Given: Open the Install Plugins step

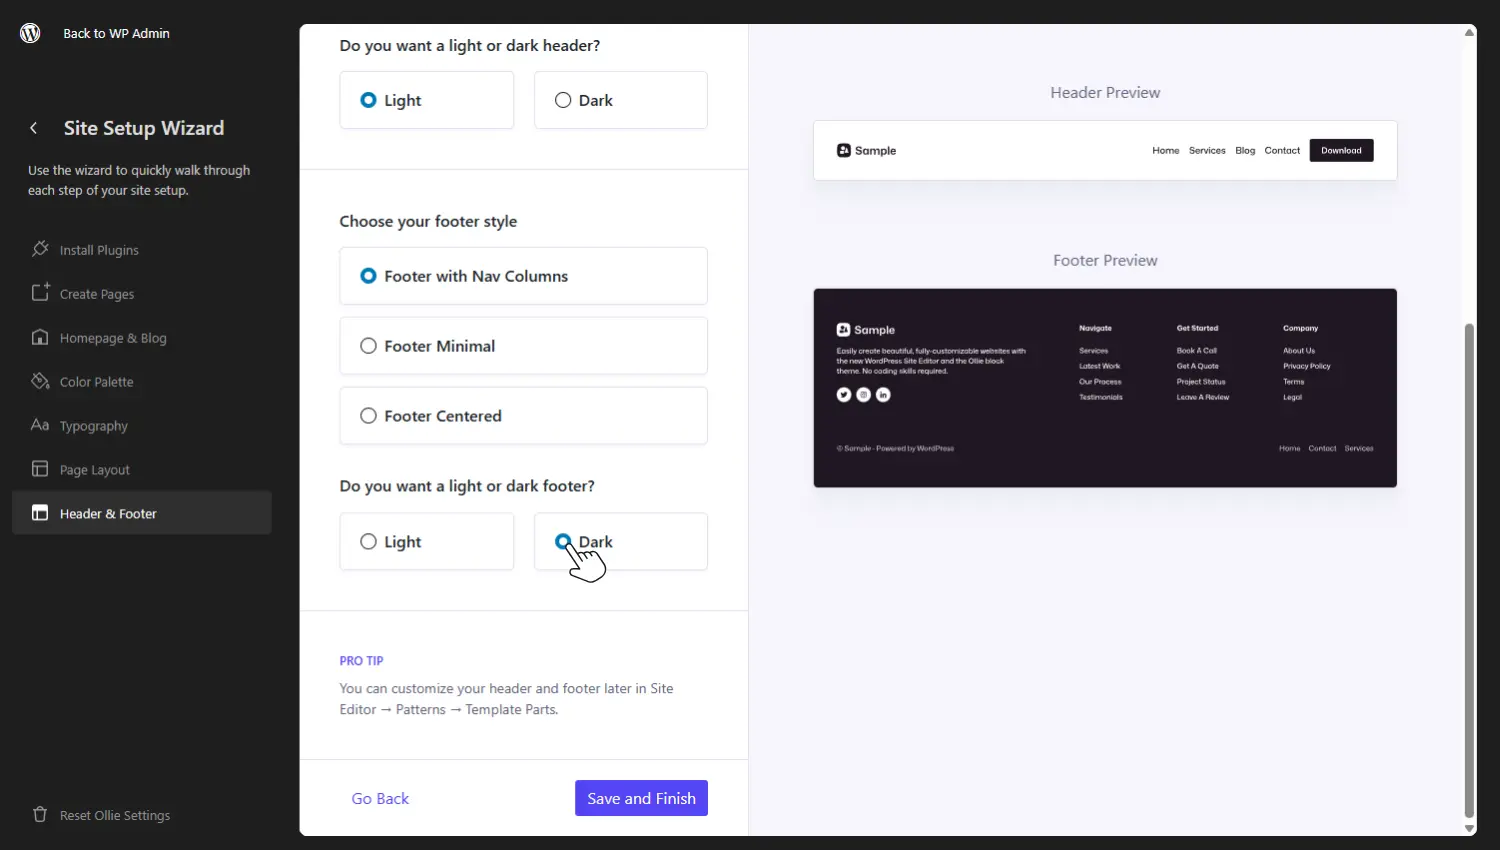Looking at the screenshot, I should 142,250.
